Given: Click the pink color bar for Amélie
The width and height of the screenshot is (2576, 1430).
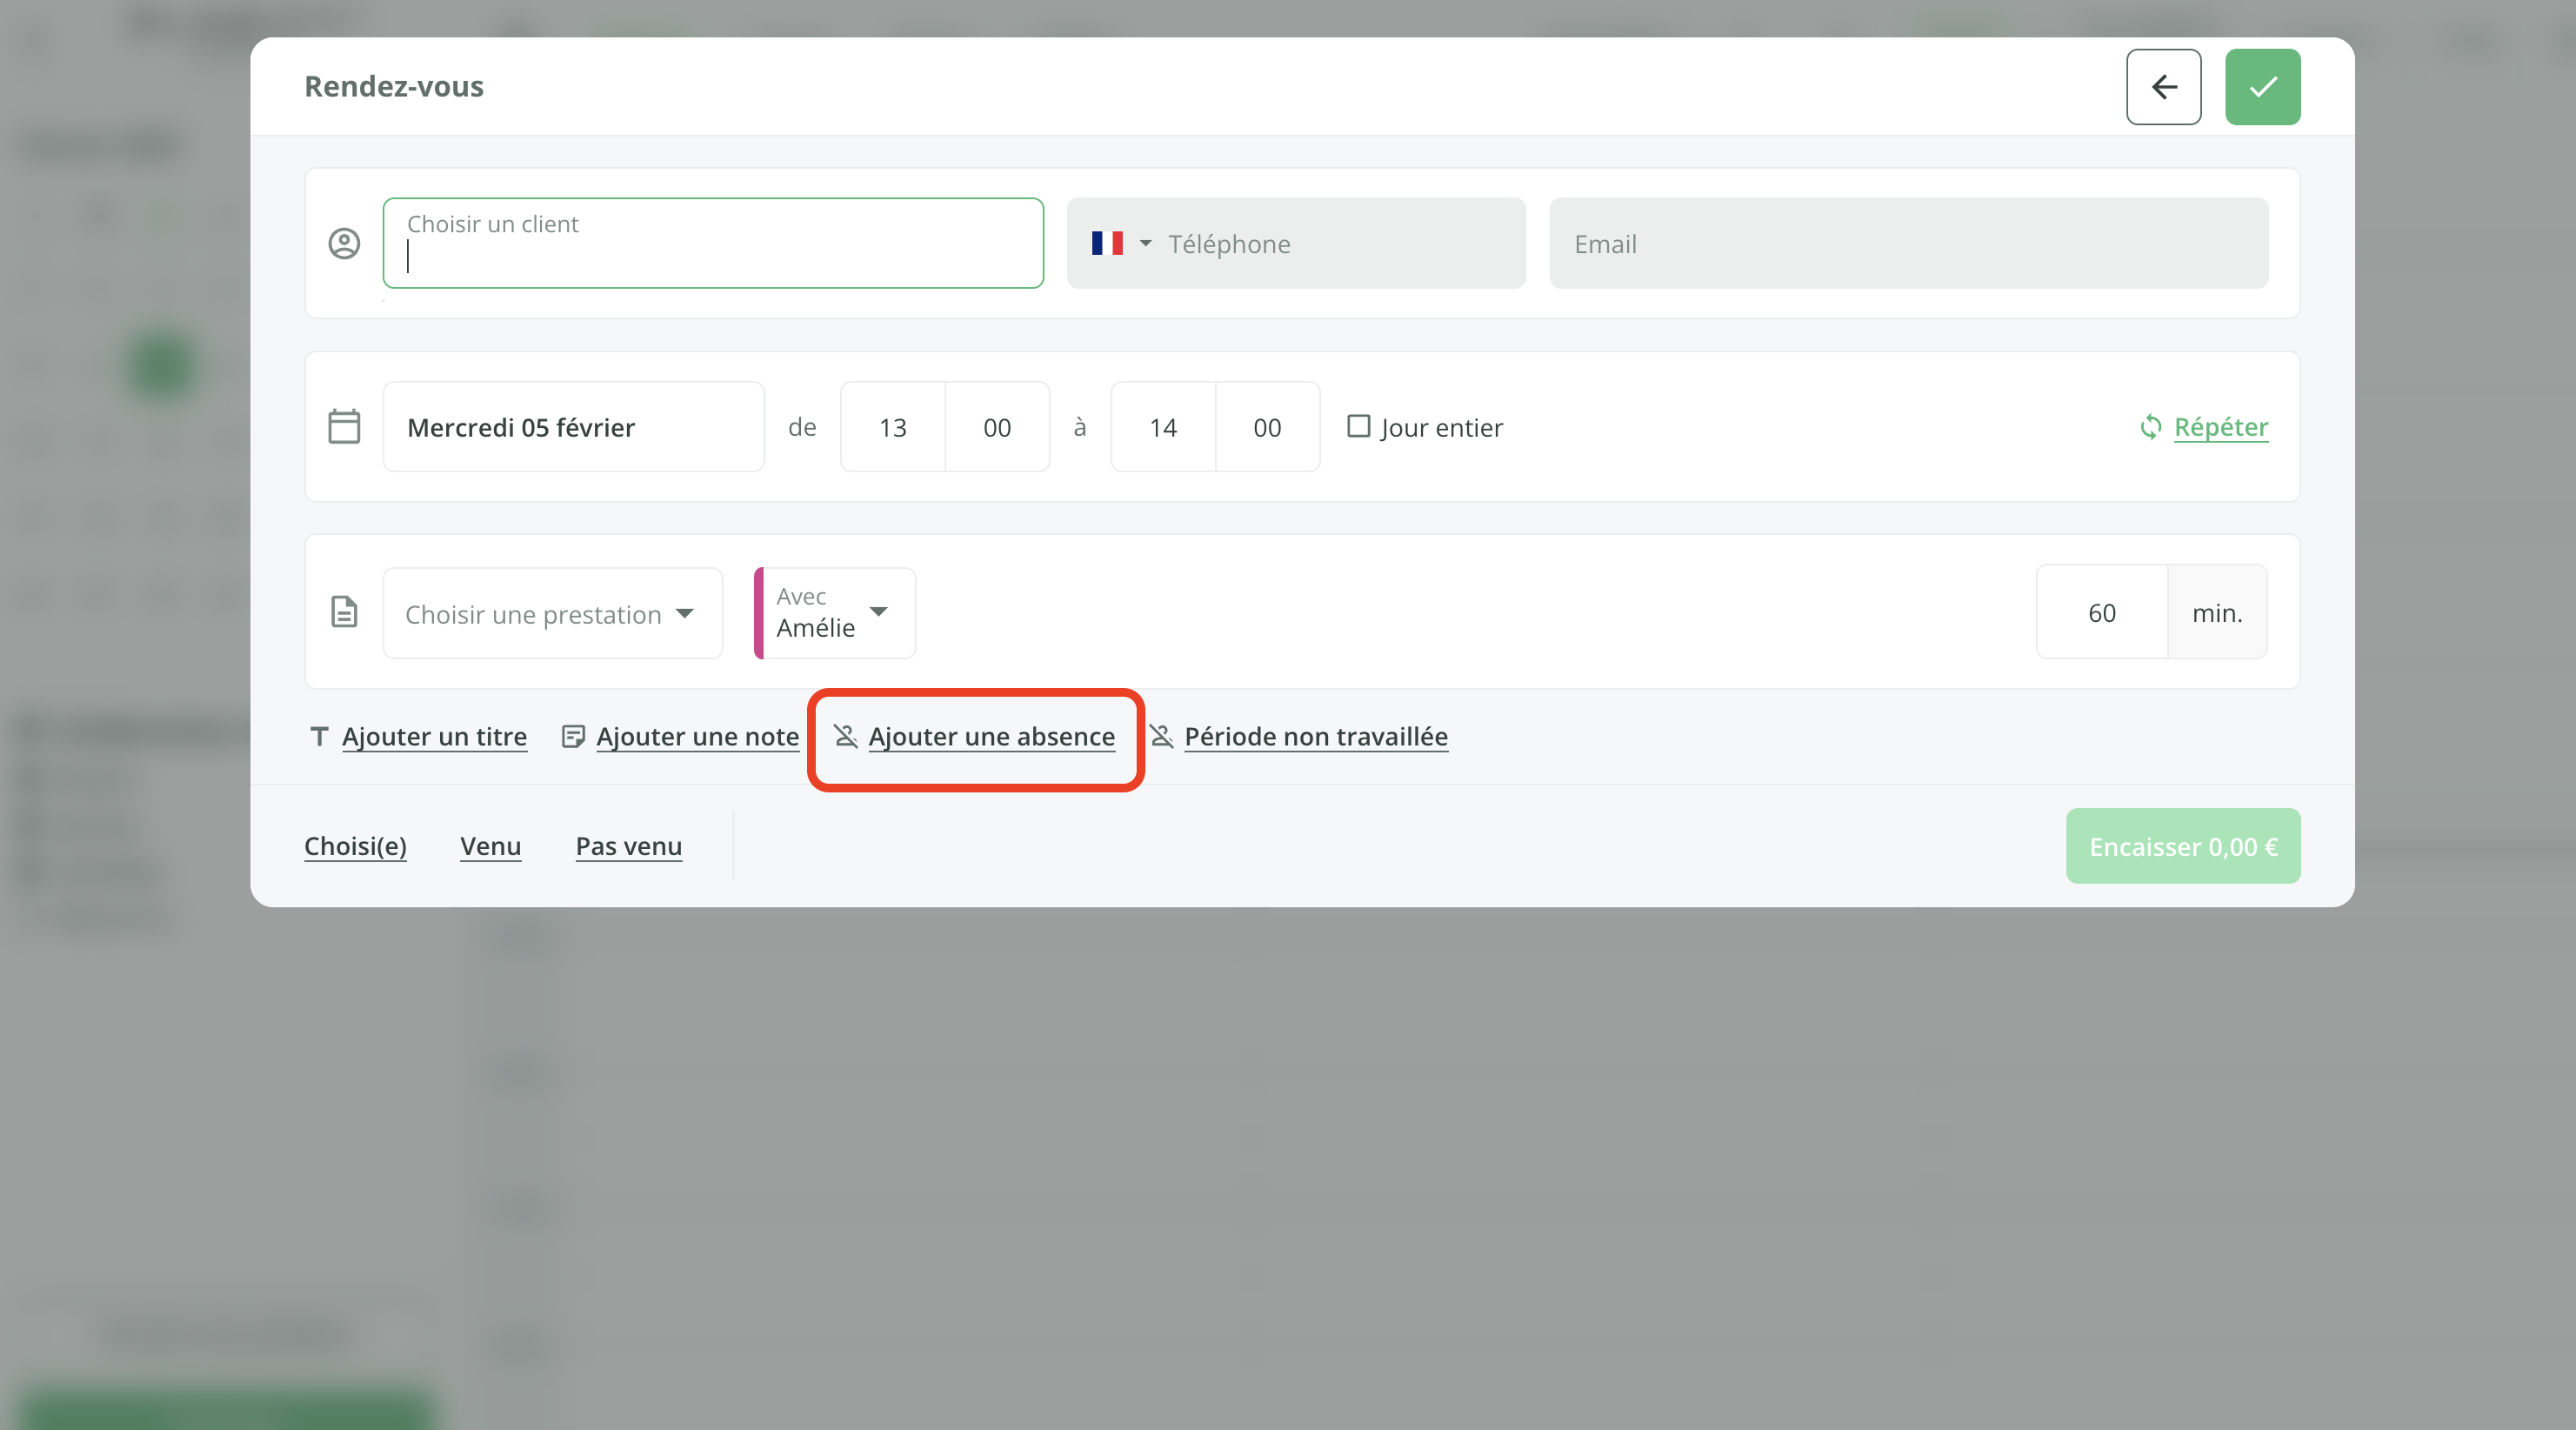Looking at the screenshot, I should [759, 613].
